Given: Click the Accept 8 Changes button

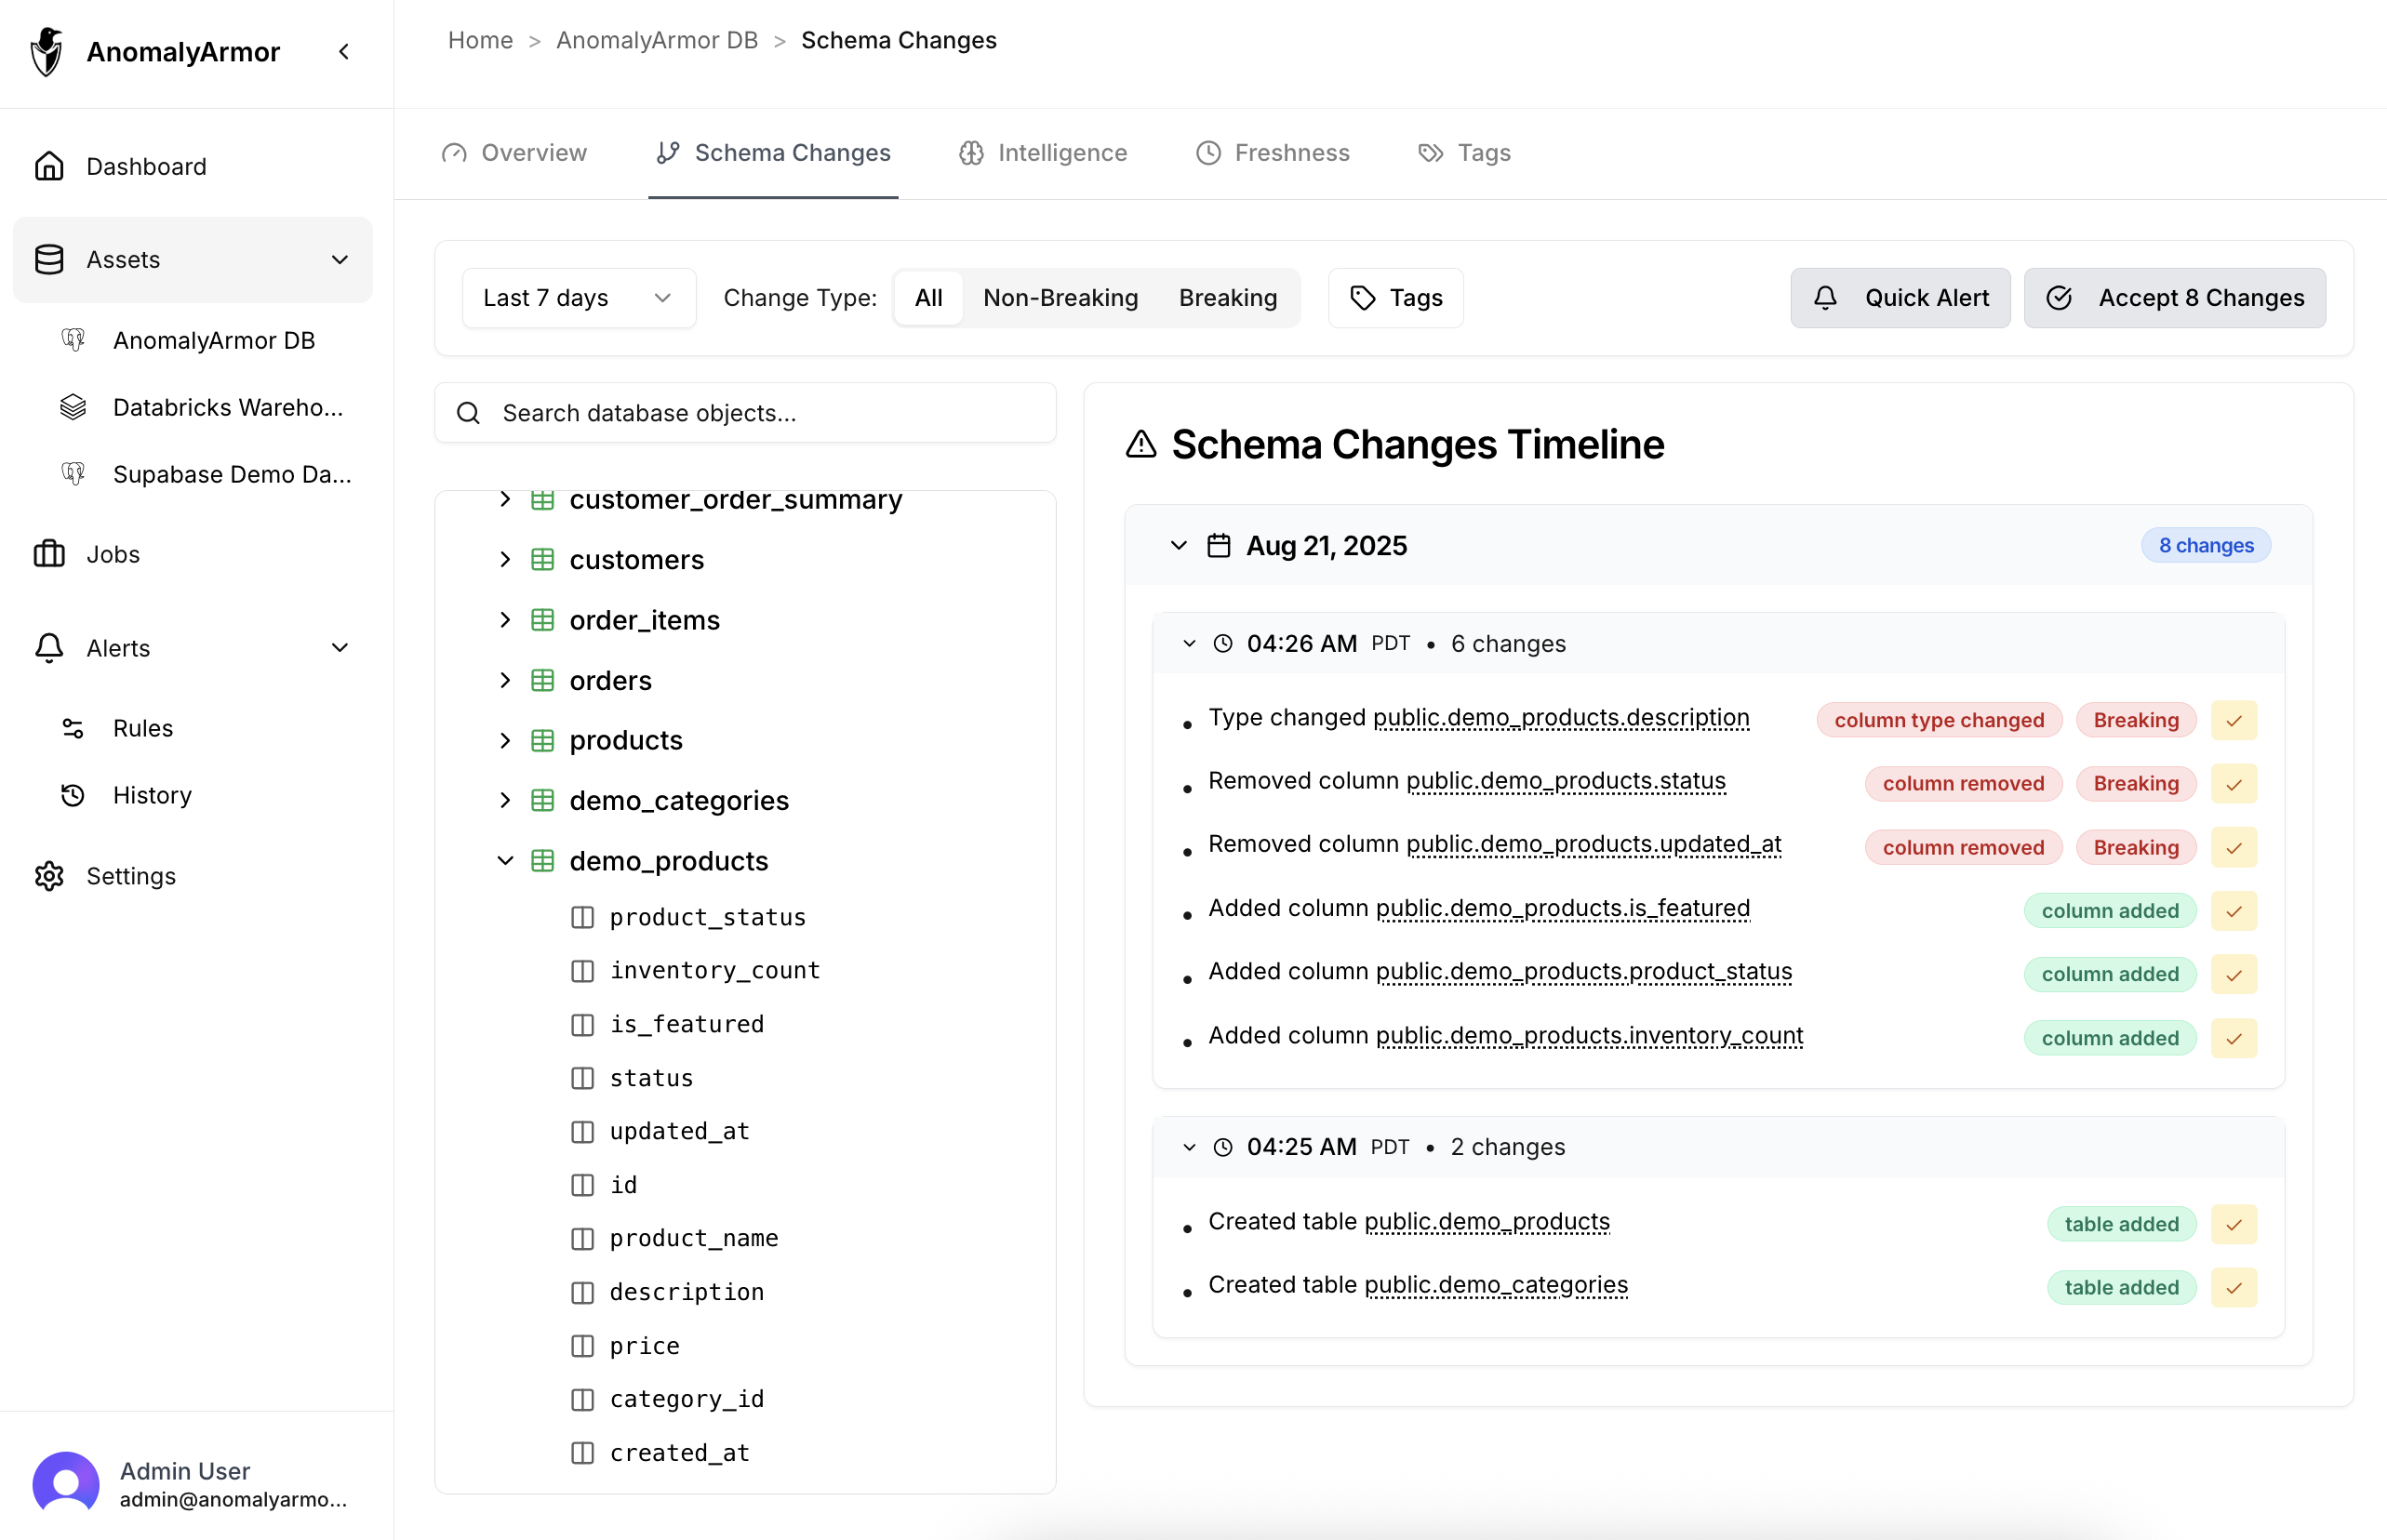Looking at the screenshot, I should coord(2174,298).
